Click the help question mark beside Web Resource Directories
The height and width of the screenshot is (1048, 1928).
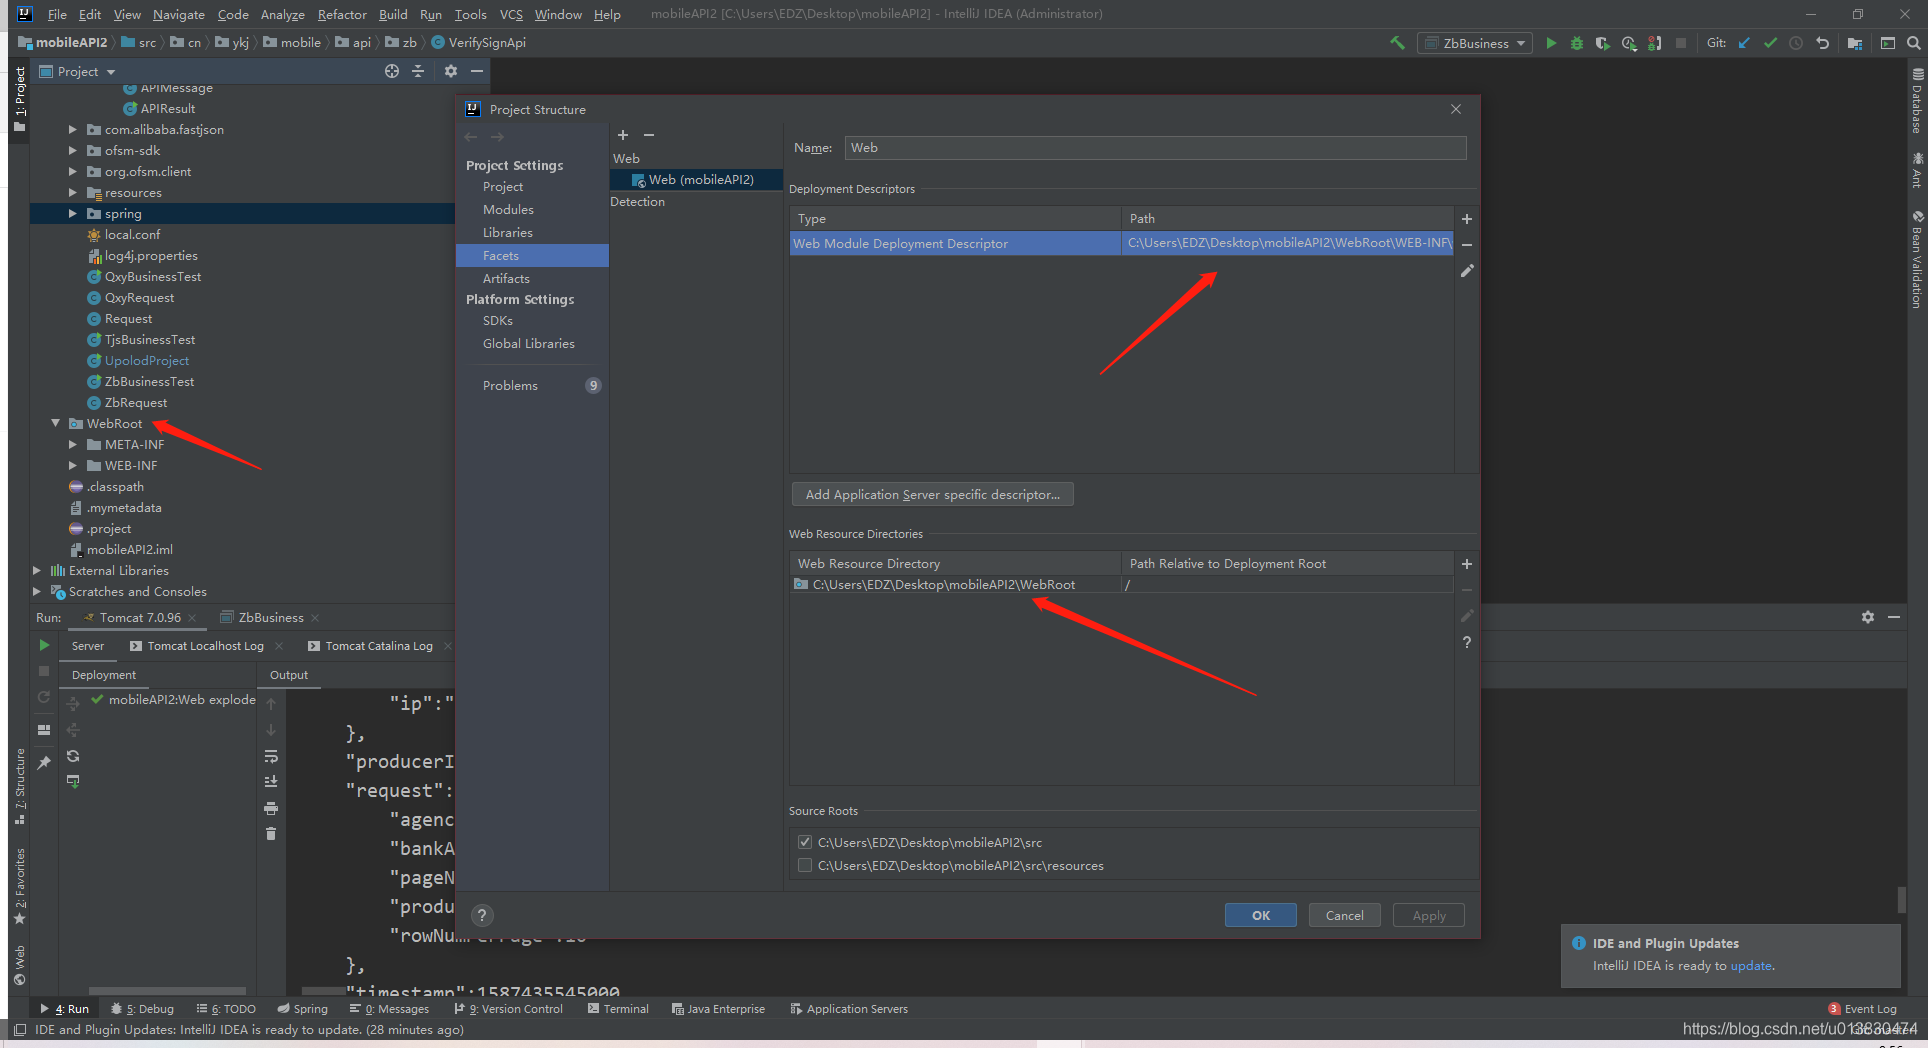click(1467, 642)
